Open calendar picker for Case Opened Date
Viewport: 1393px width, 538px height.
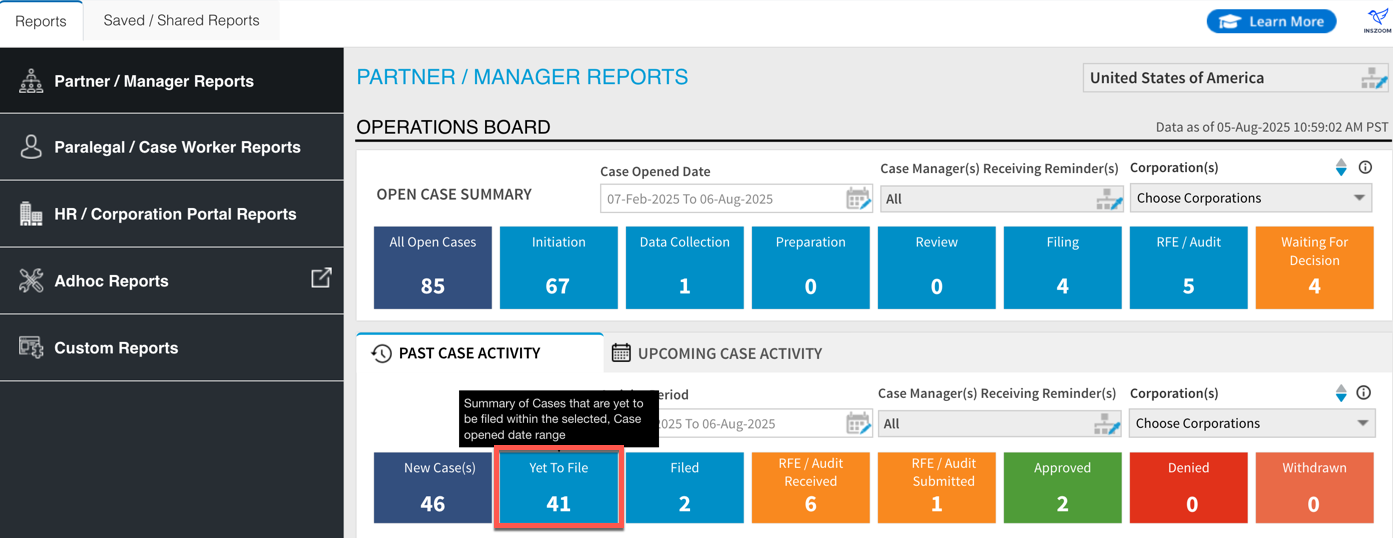857,199
